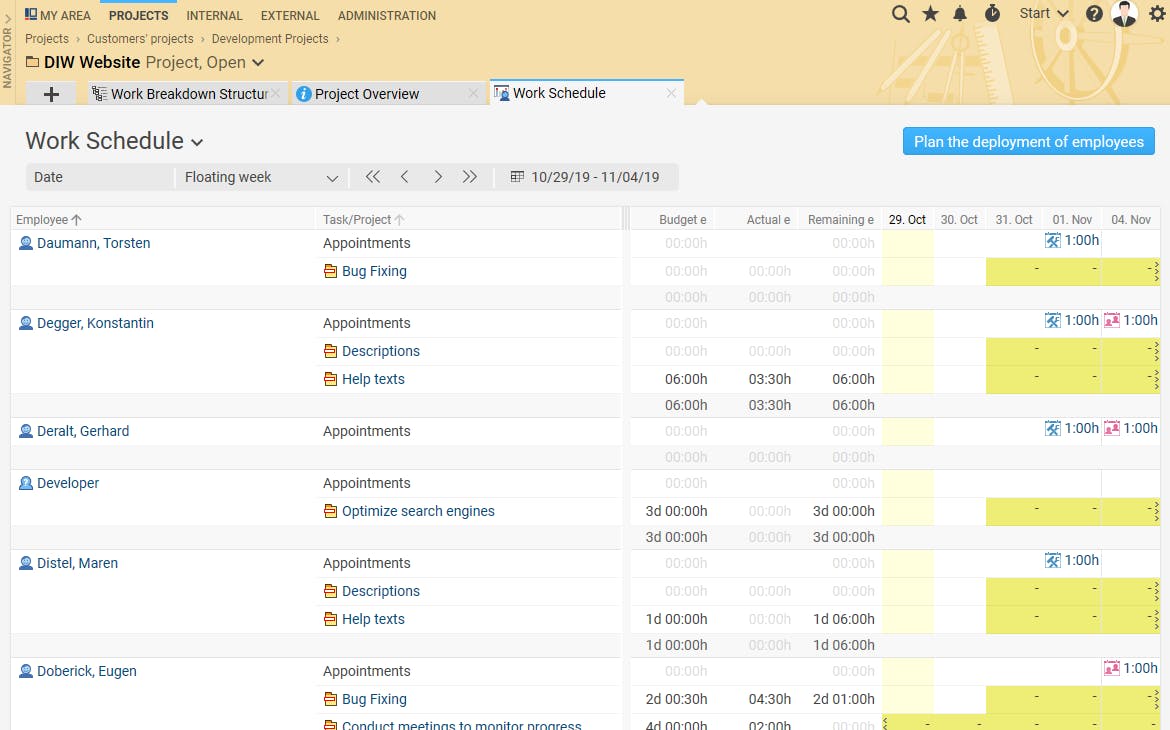Jump far forward with double-right arrows
The width and height of the screenshot is (1170, 730).
469,177
